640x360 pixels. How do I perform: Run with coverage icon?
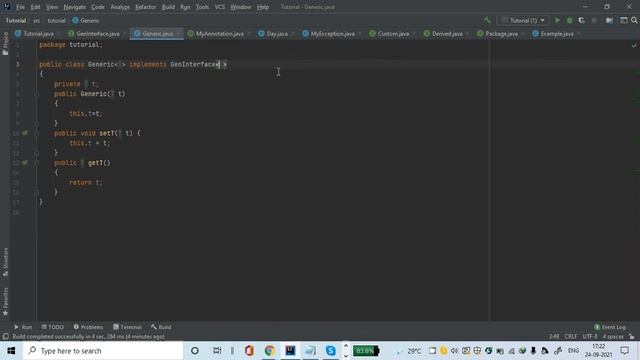click(x=582, y=20)
